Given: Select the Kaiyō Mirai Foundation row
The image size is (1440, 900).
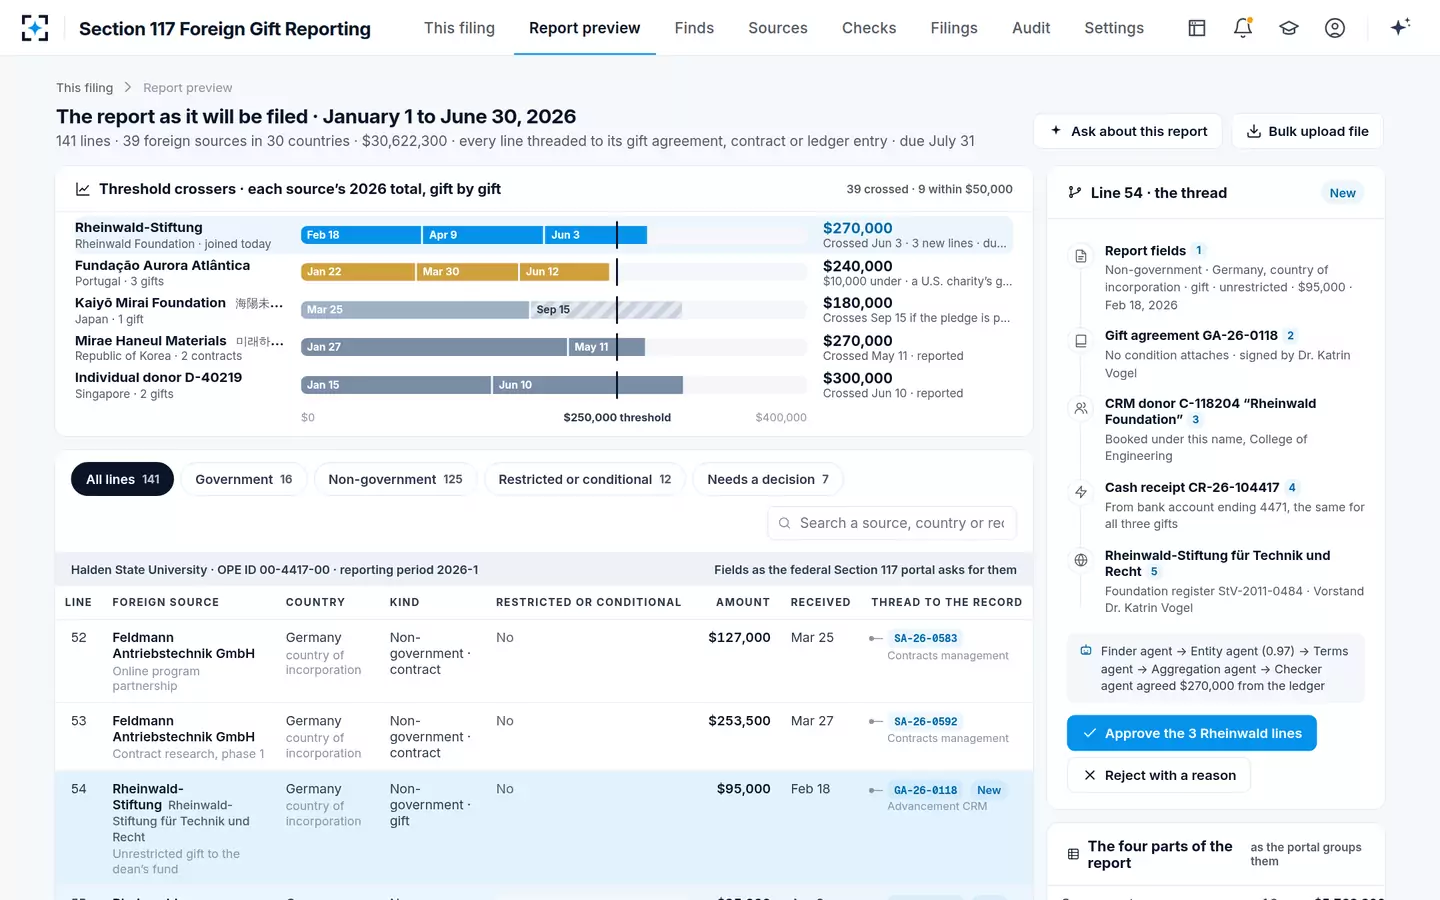Looking at the screenshot, I should point(544,310).
